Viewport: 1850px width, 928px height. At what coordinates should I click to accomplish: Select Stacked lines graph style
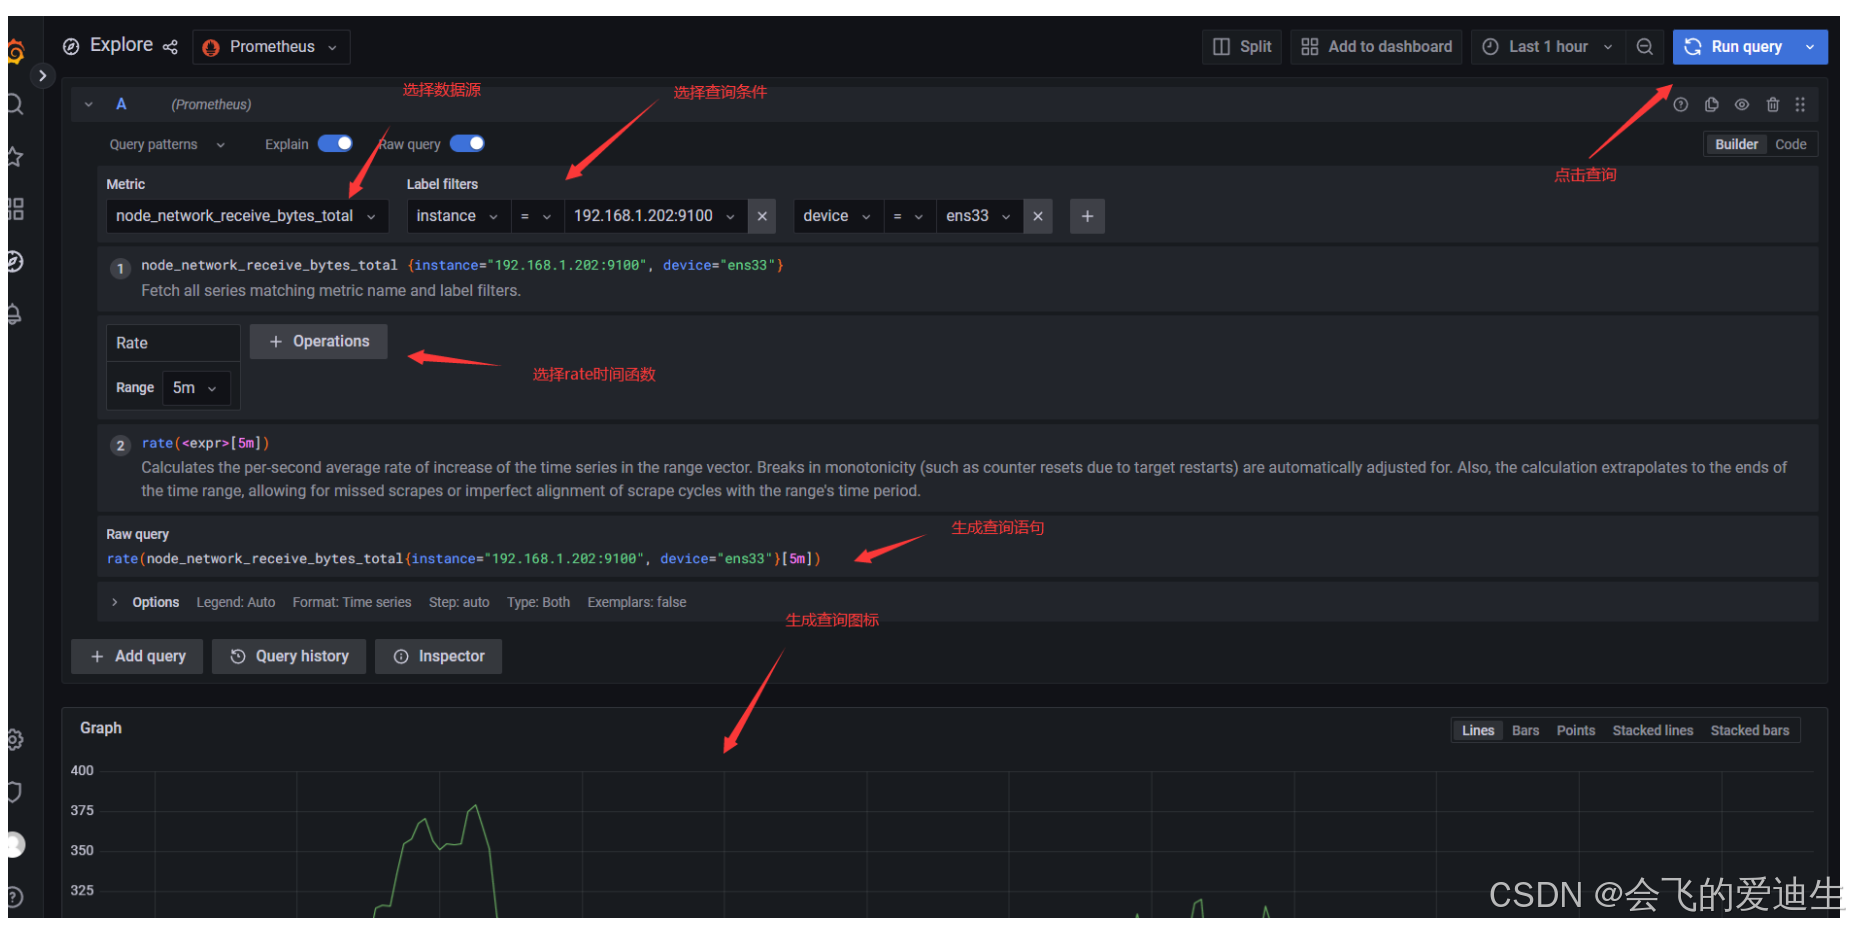pos(1652,730)
